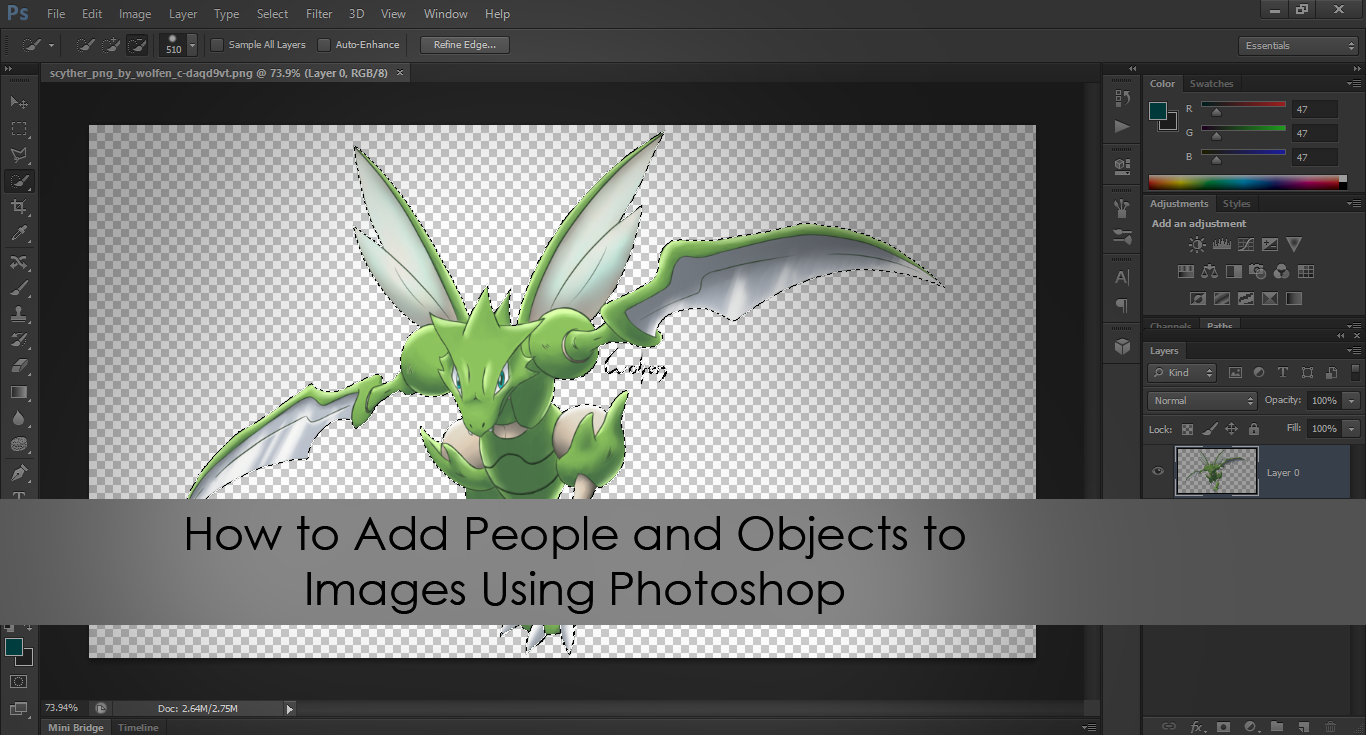Image resolution: width=1366 pixels, height=735 pixels.
Task: Open the collapsed Paragraph panel icon
Action: coord(1122,305)
